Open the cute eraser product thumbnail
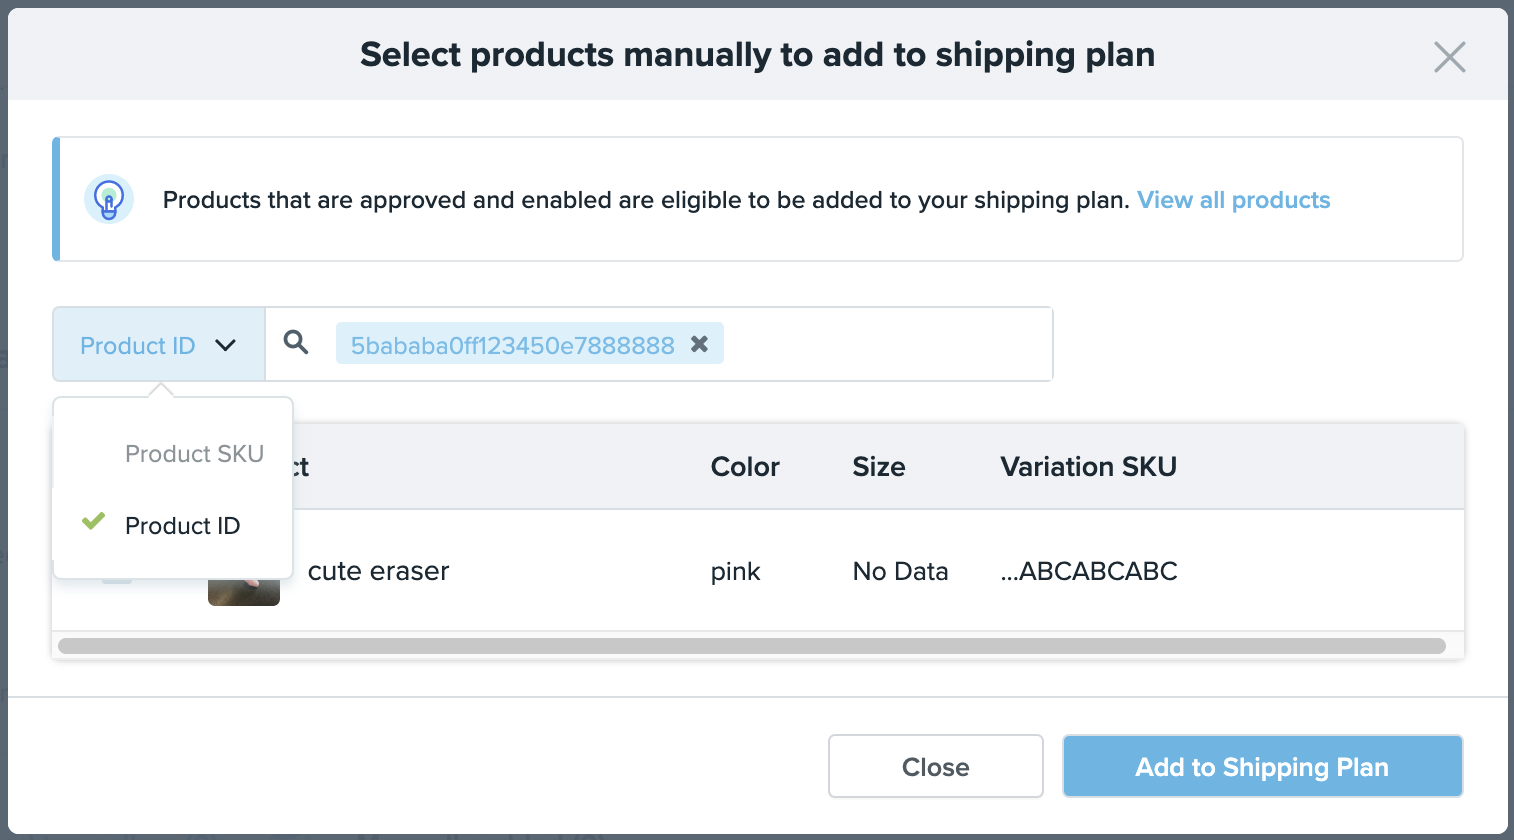 (244, 592)
